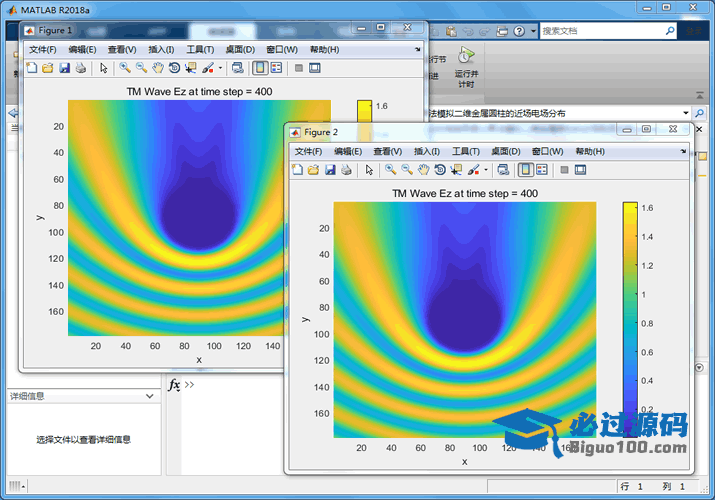Open 插入(I) menu in Figure 1

click(161, 50)
